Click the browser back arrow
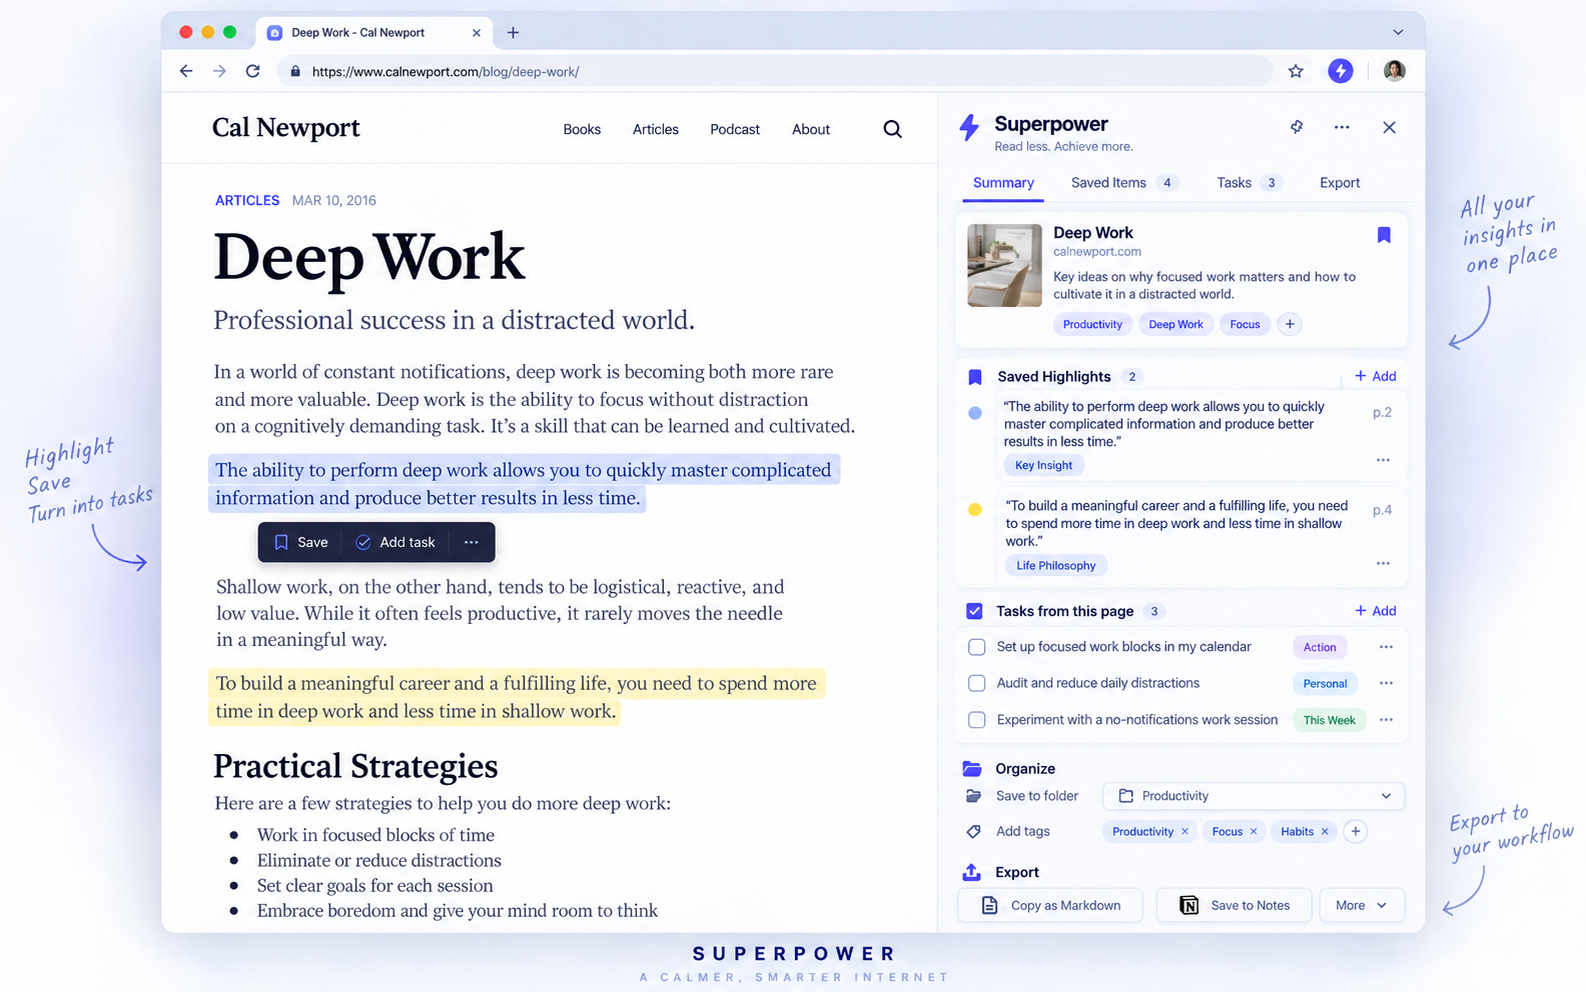 coord(186,71)
